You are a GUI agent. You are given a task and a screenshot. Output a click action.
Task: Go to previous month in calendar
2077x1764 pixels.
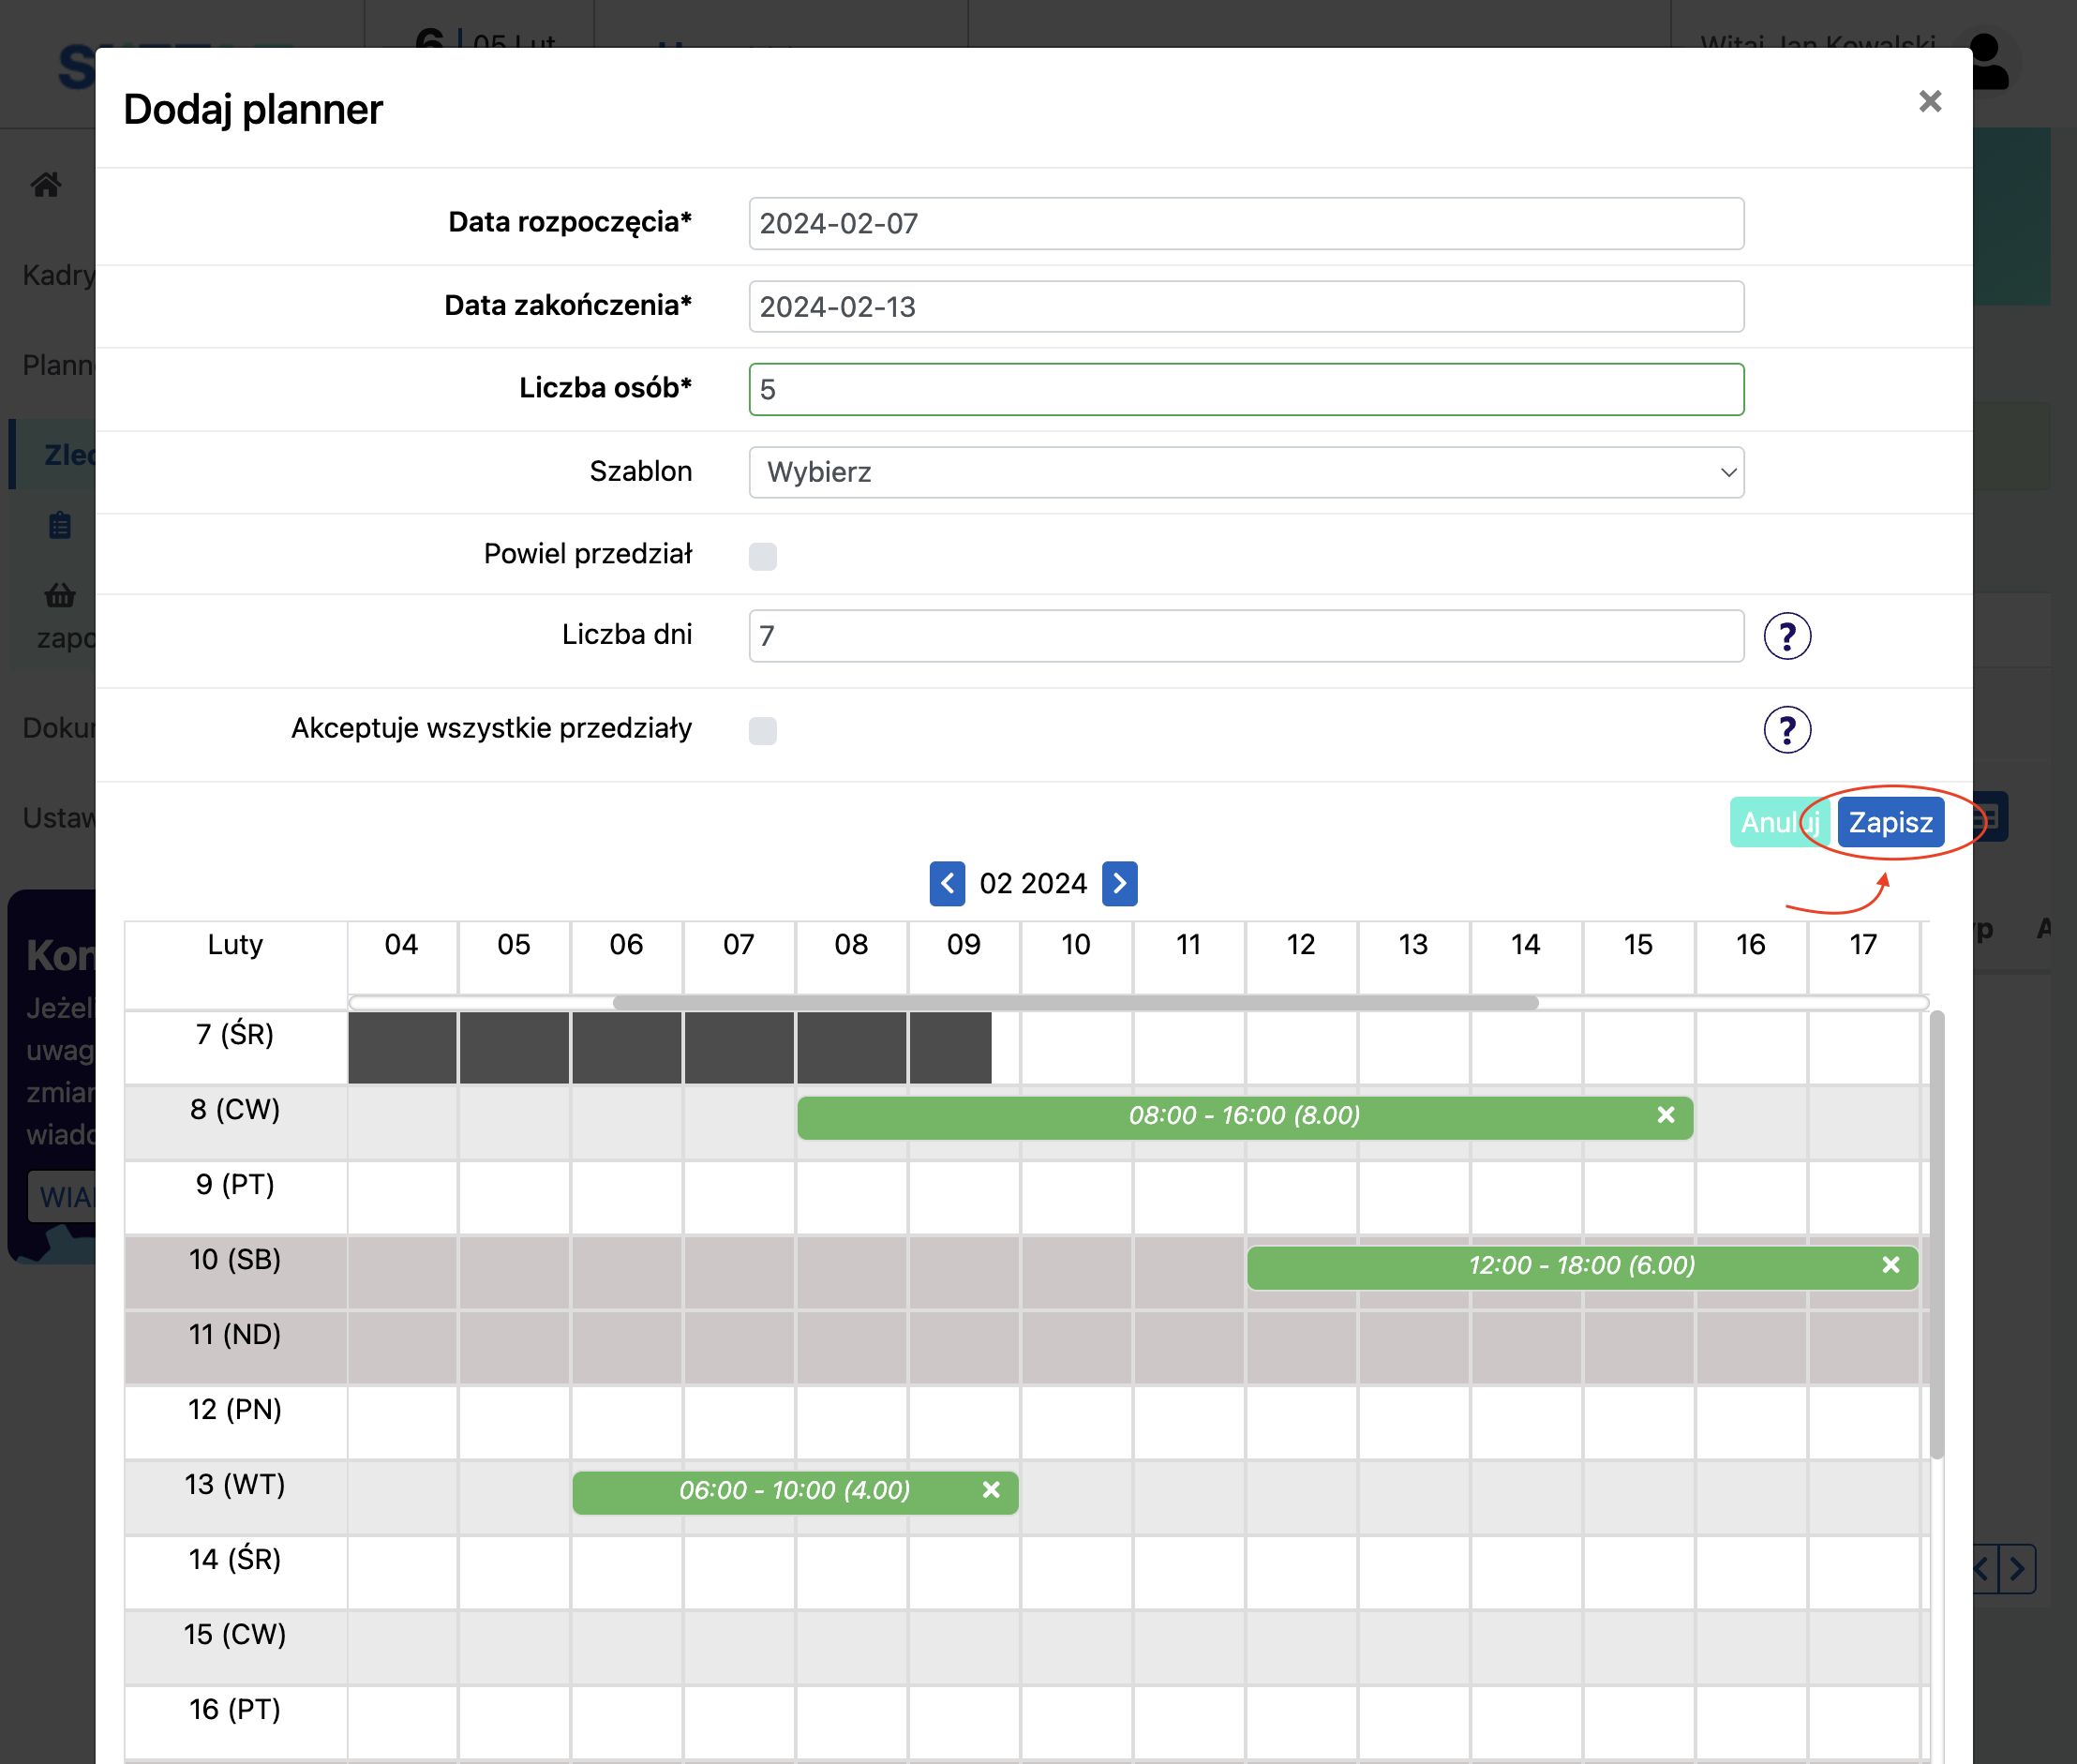pyautogui.click(x=946, y=883)
